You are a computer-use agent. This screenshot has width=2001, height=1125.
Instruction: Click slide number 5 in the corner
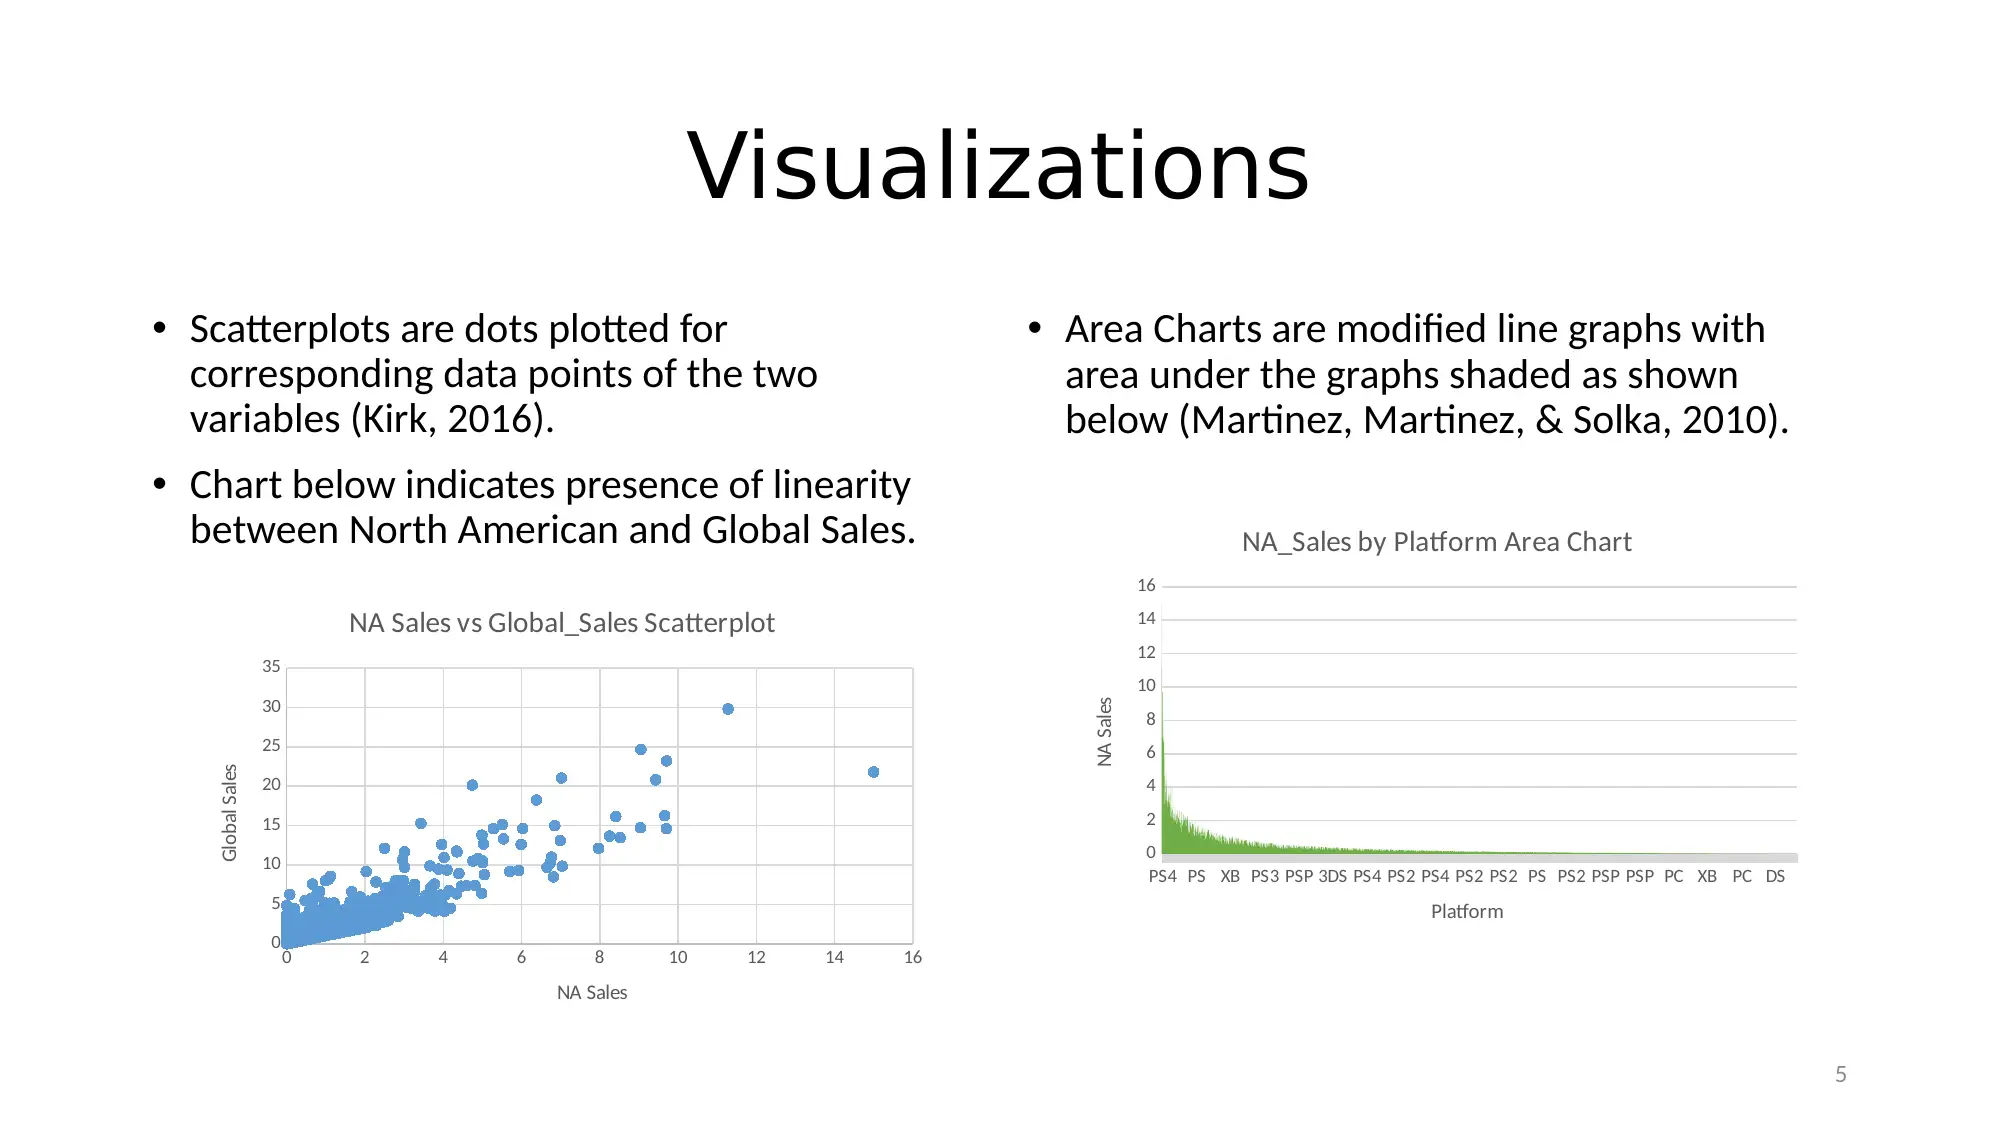tap(1840, 1074)
